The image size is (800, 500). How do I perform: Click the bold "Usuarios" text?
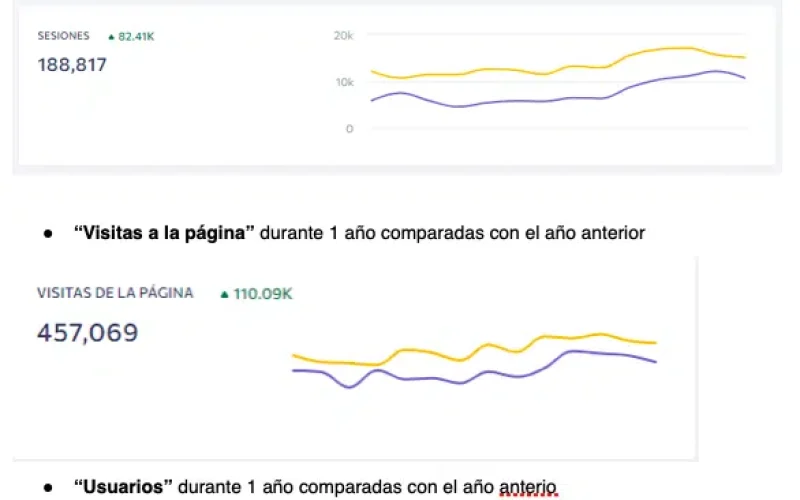click(x=123, y=486)
